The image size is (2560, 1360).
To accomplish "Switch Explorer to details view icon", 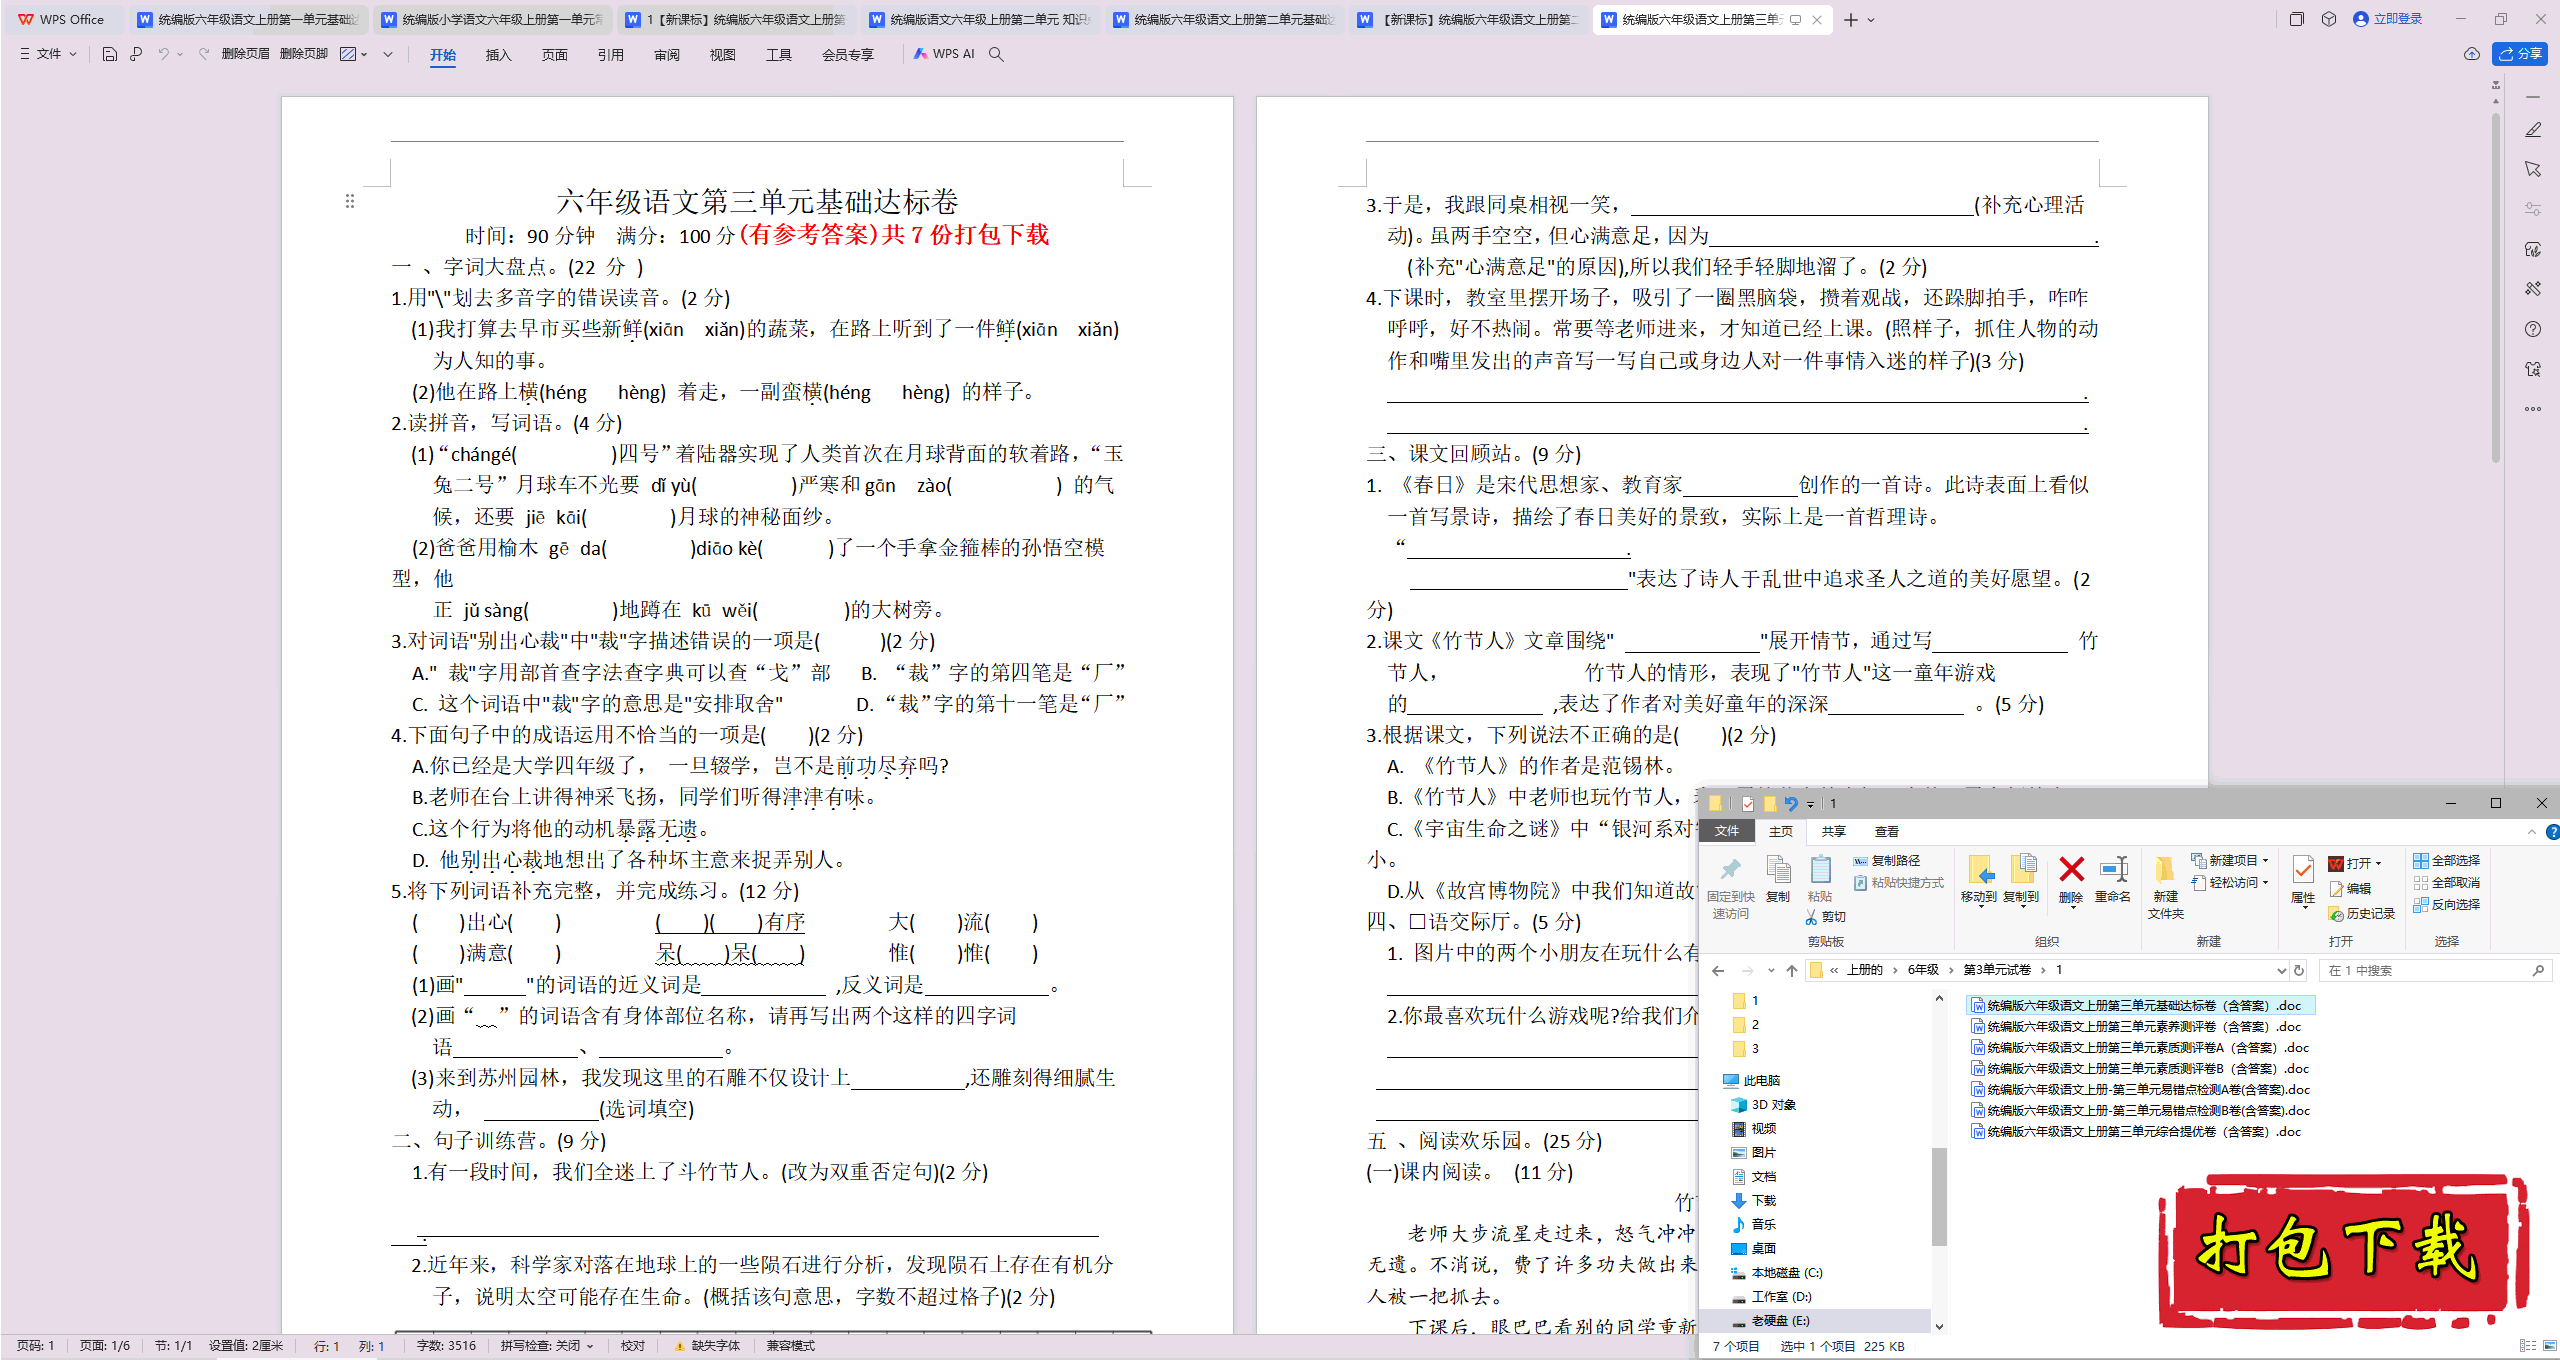I will pos(2526,1346).
